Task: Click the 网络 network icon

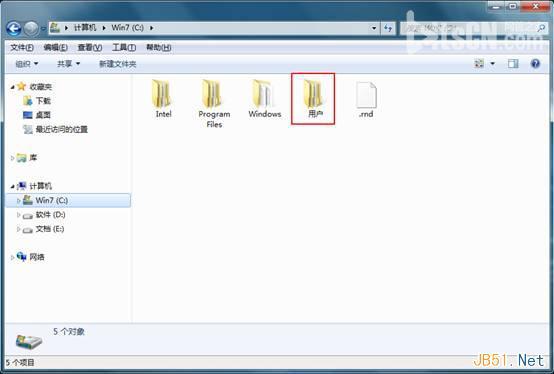Action: pos(22,257)
